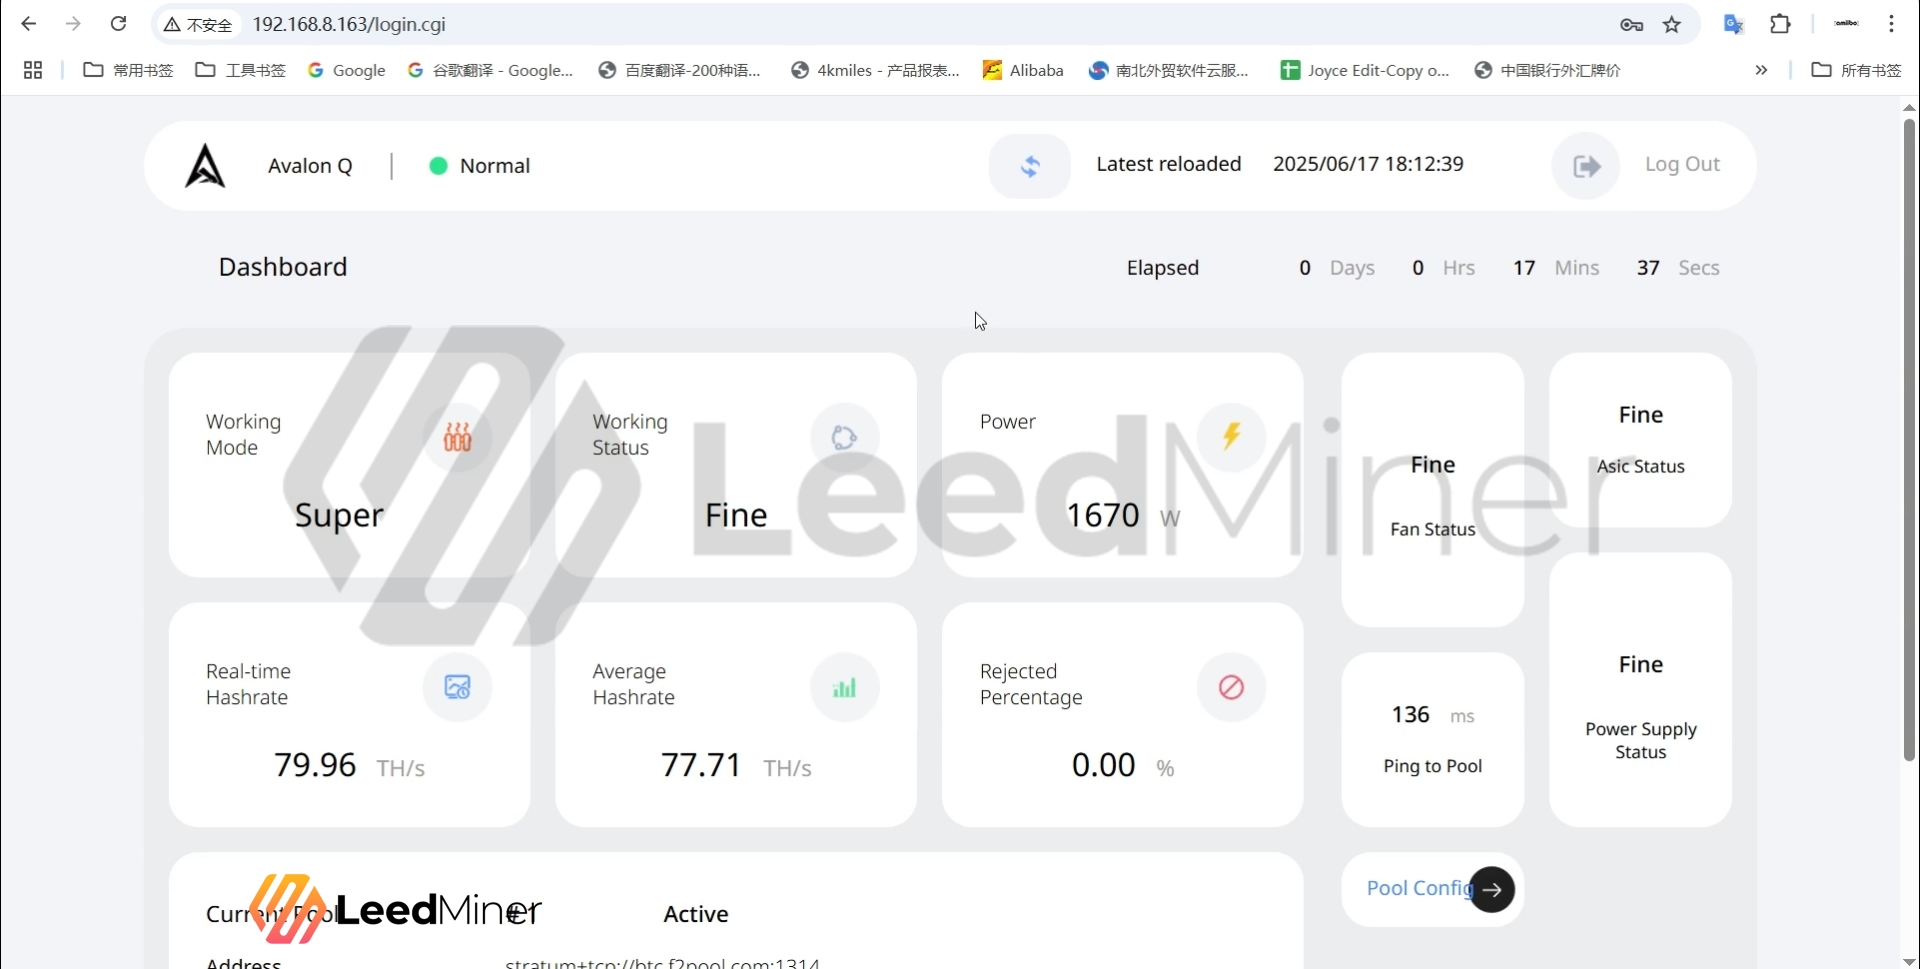The width and height of the screenshot is (1920, 969).
Task: Open the Chrome three-dot menu
Action: pyautogui.click(x=1891, y=24)
